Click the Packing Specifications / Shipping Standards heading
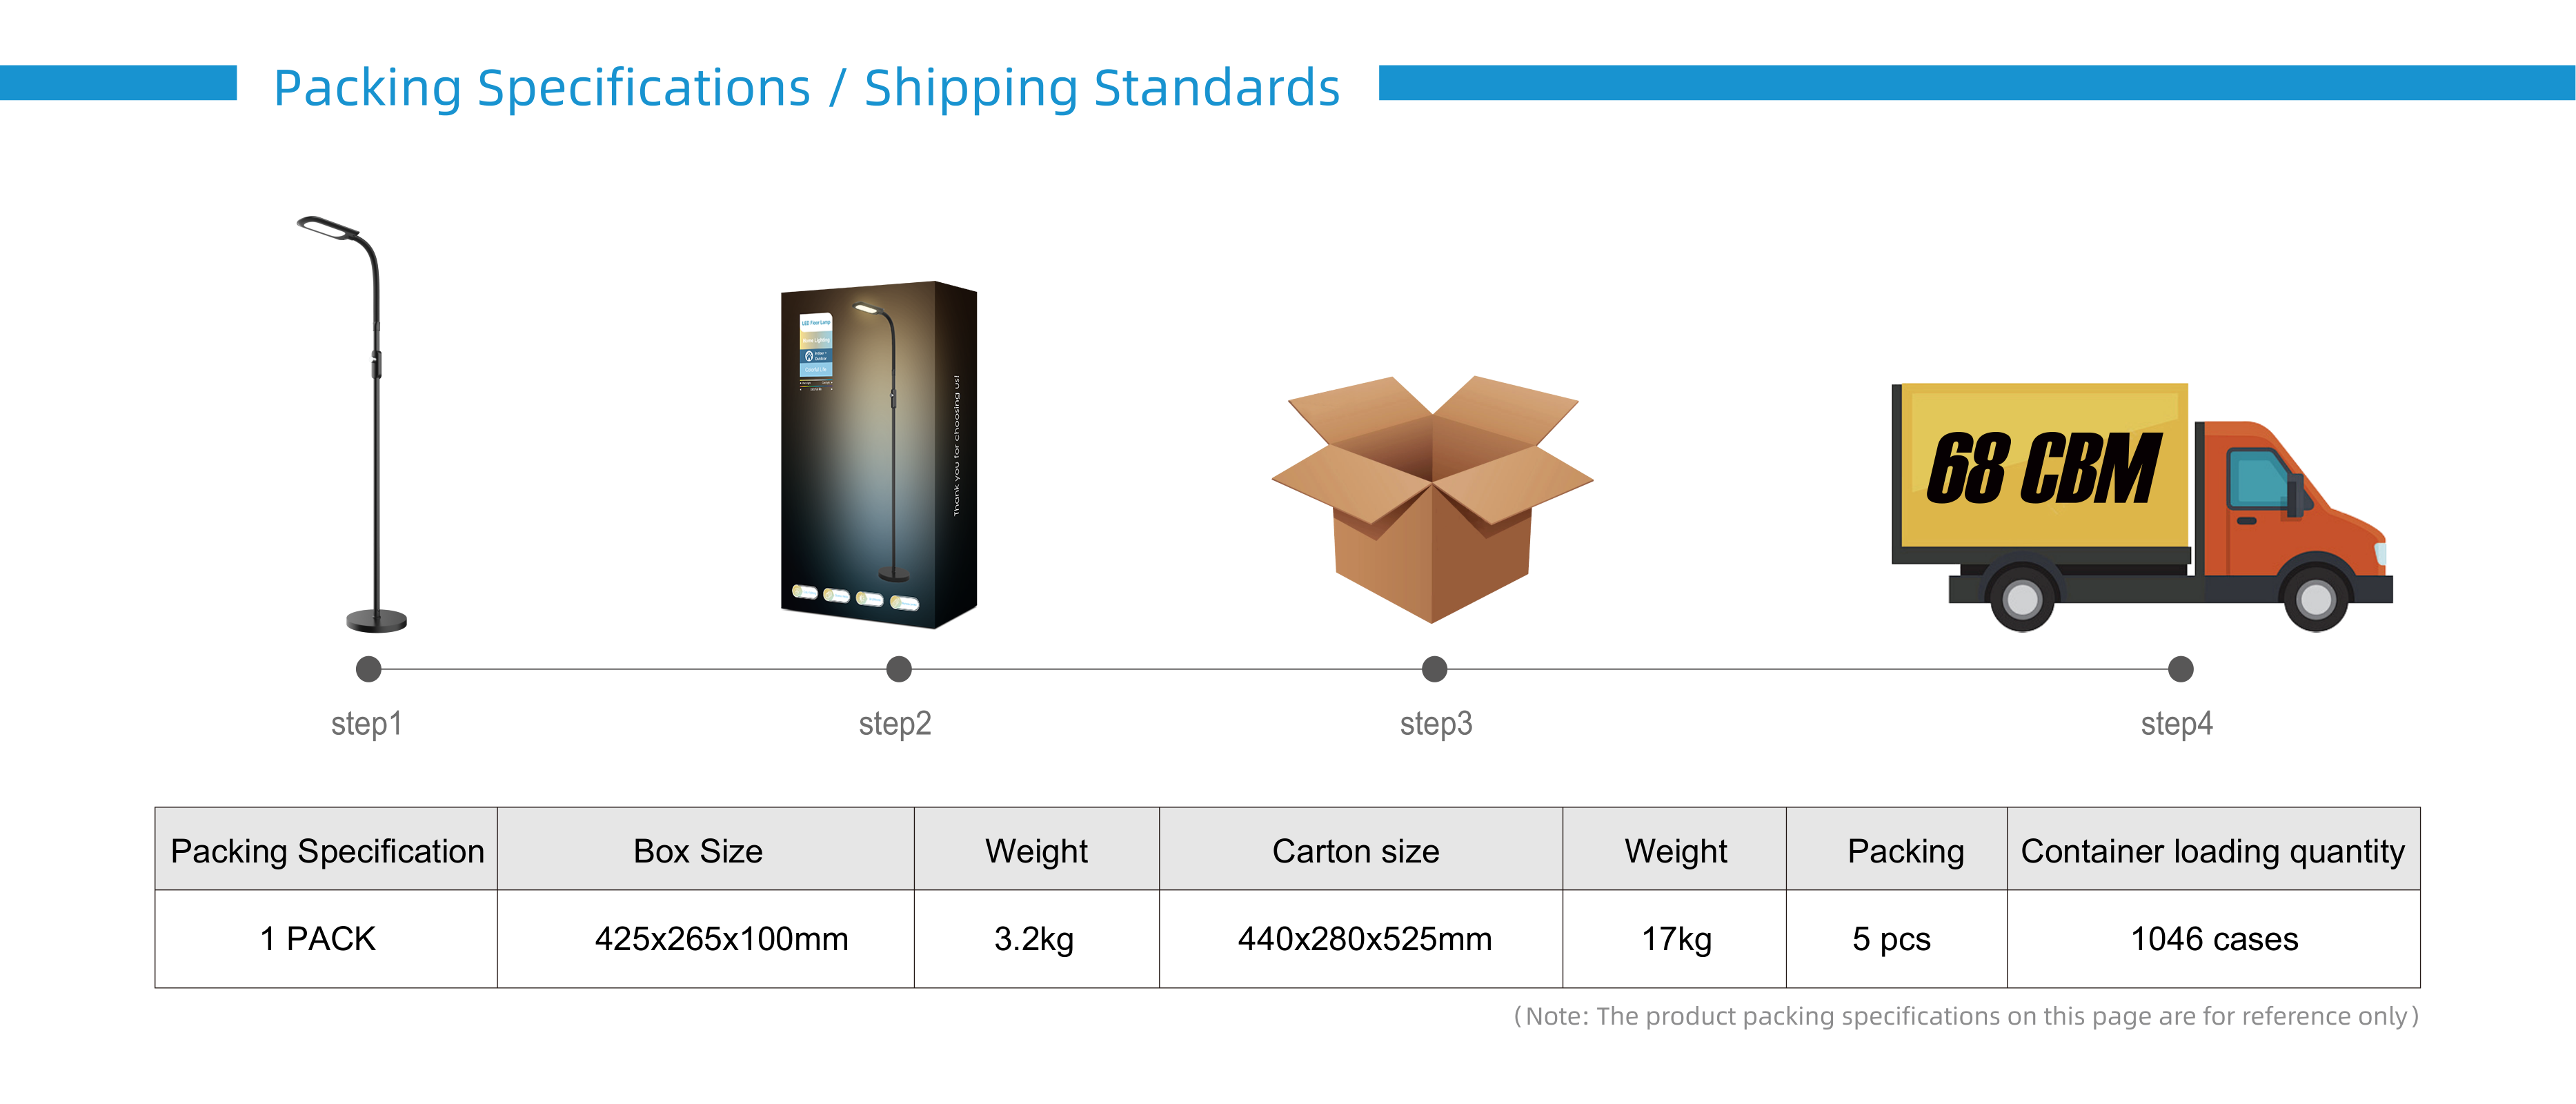Image resolution: width=2576 pixels, height=1104 pixels. pyautogui.click(x=806, y=88)
